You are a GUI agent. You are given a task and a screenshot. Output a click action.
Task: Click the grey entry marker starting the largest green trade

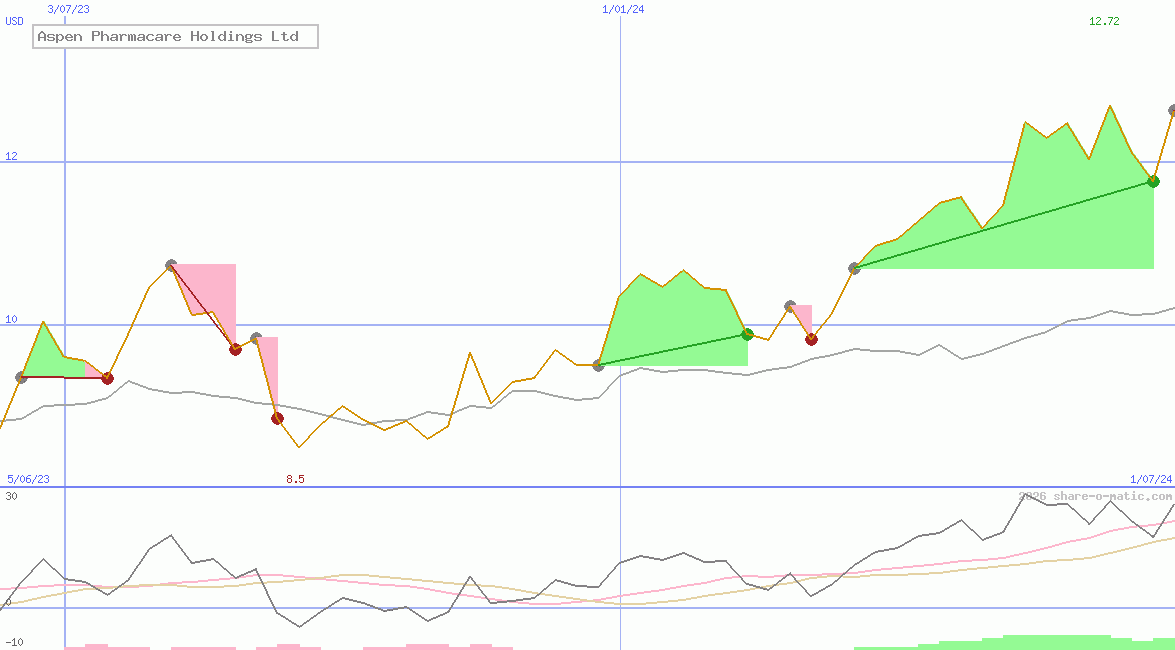tap(854, 268)
